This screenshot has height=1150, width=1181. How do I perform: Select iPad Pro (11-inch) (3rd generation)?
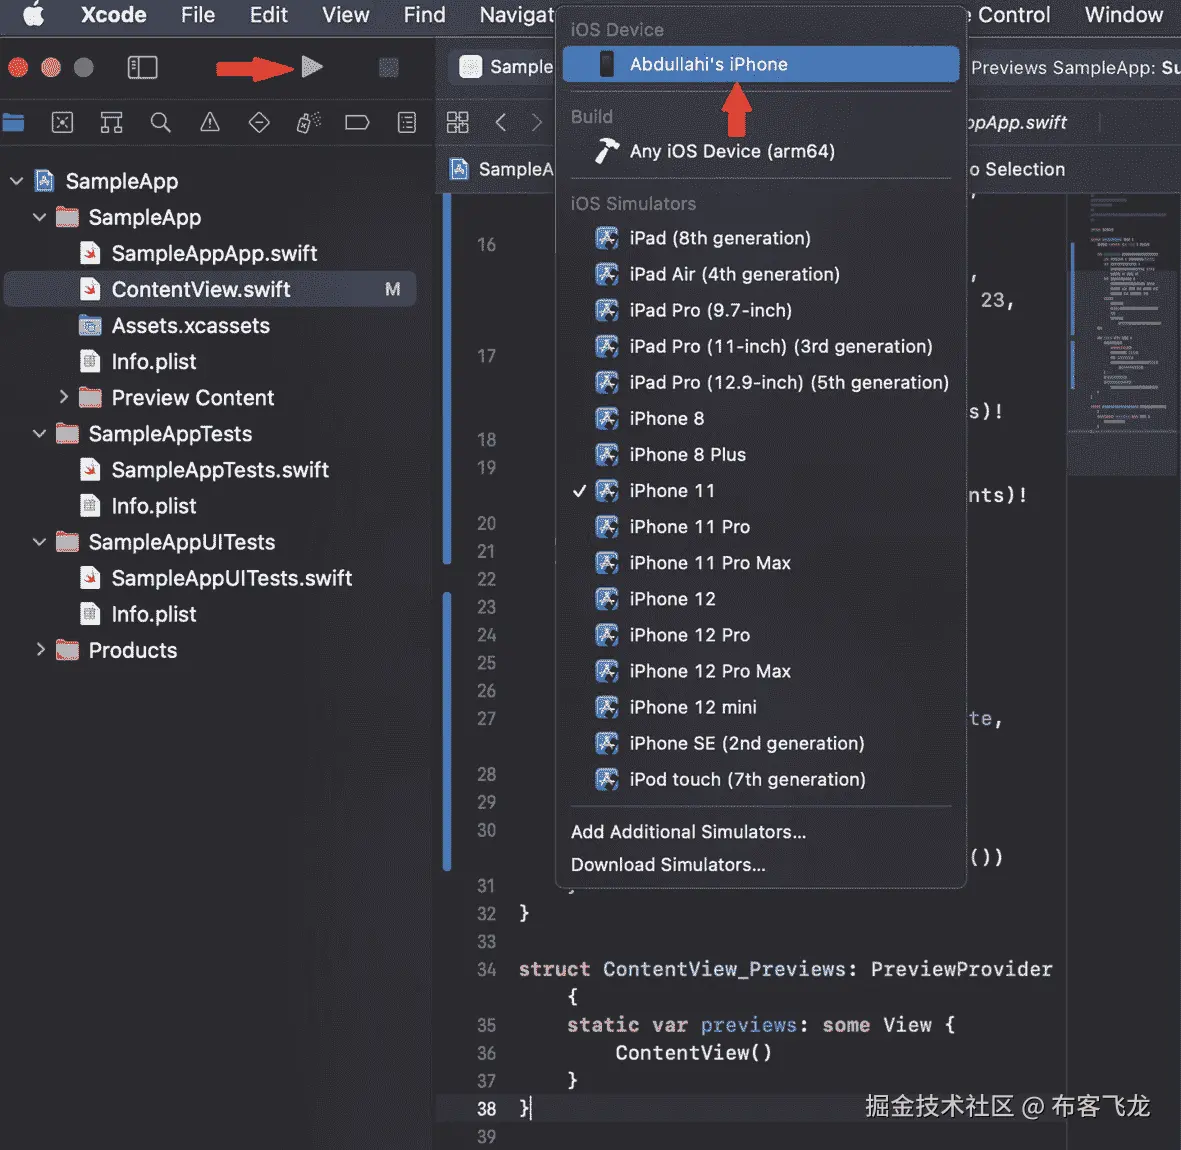(761, 346)
